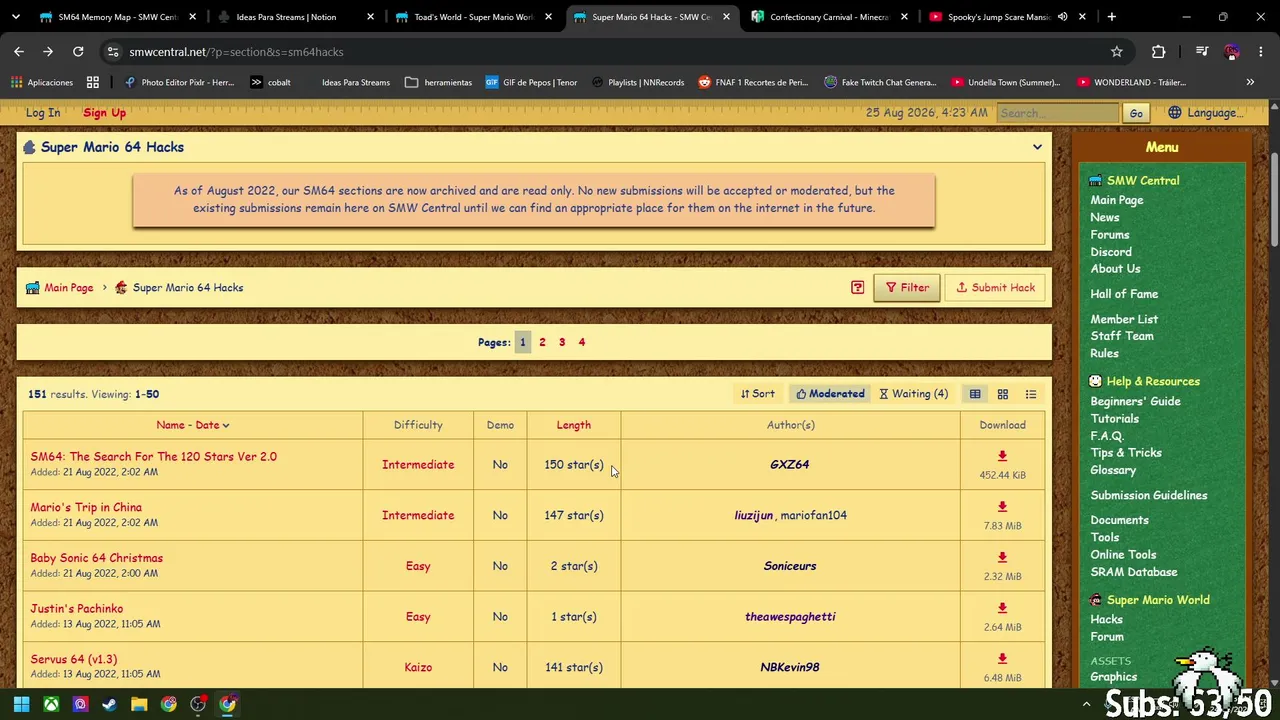The width and height of the screenshot is (1280, 720).
Task: Open the Chrome profile avatar
Action: point(1232,52)
